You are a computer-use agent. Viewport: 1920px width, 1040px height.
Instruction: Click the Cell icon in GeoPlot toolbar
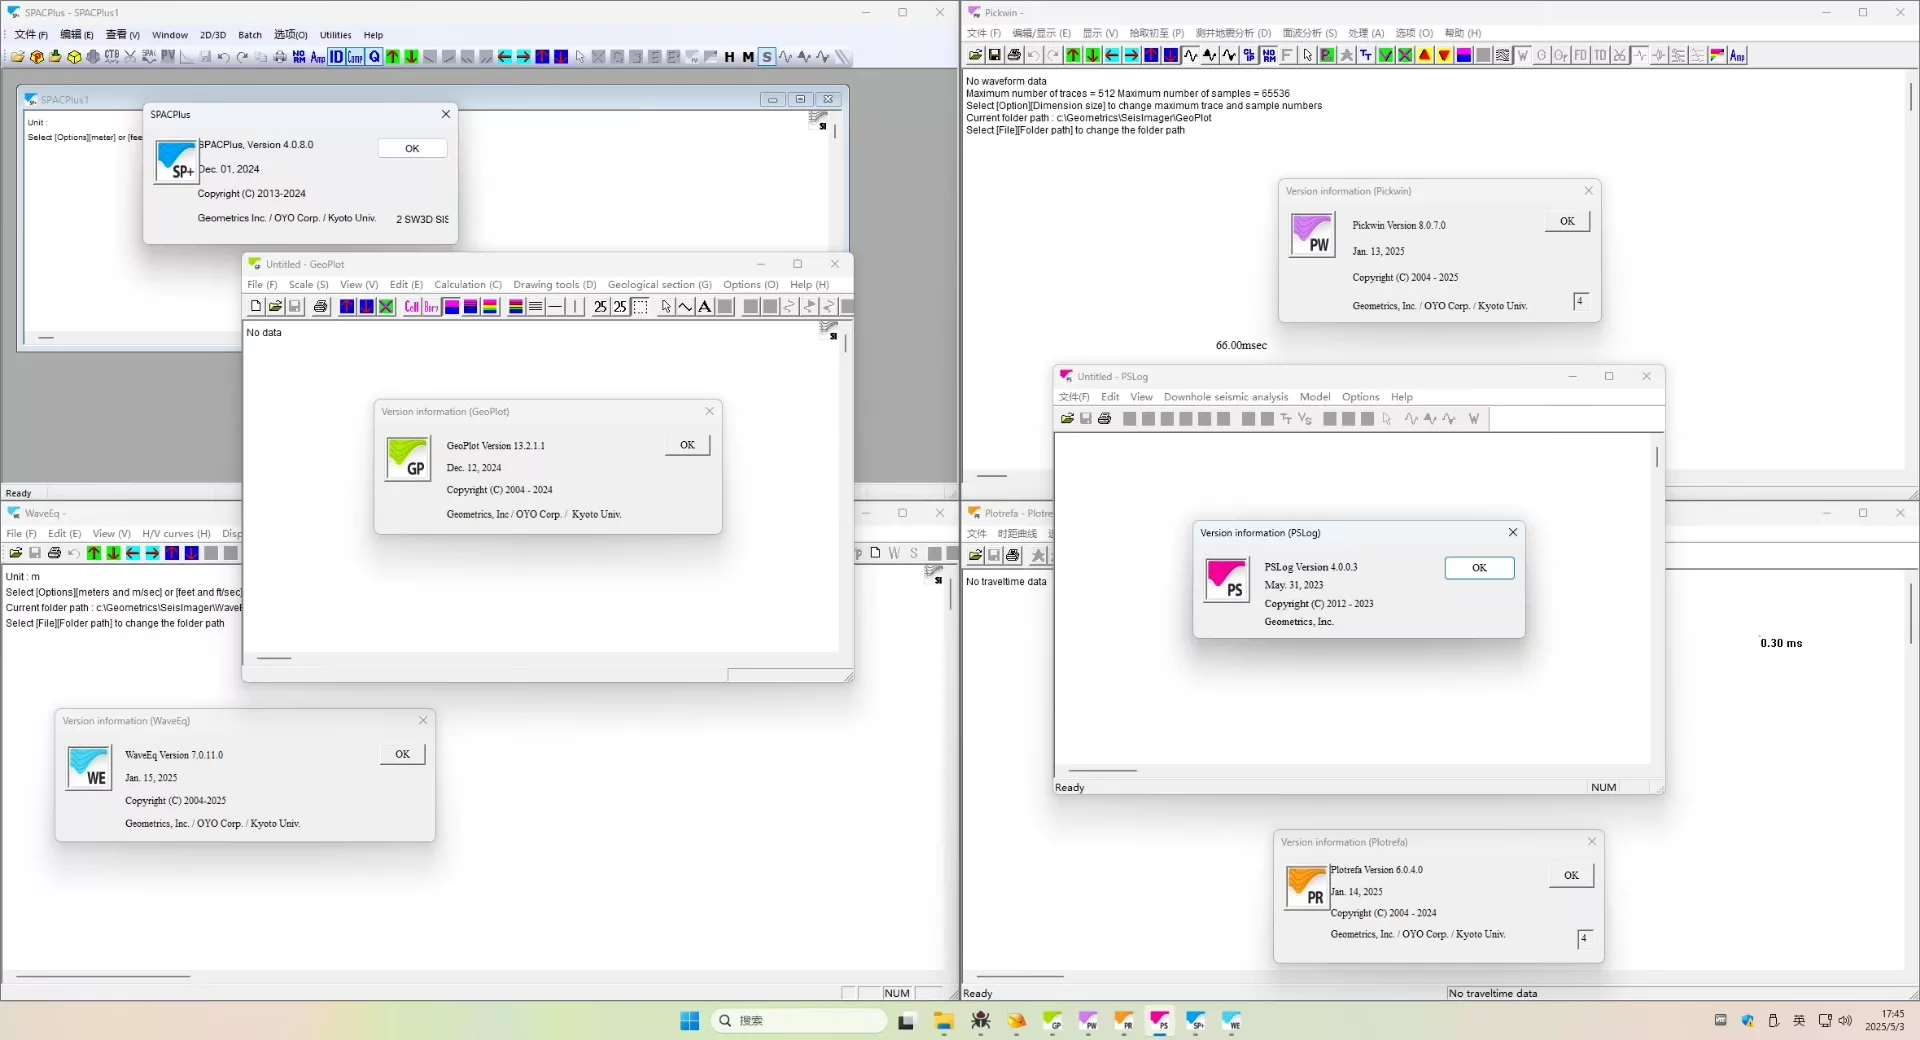[412, 307]
